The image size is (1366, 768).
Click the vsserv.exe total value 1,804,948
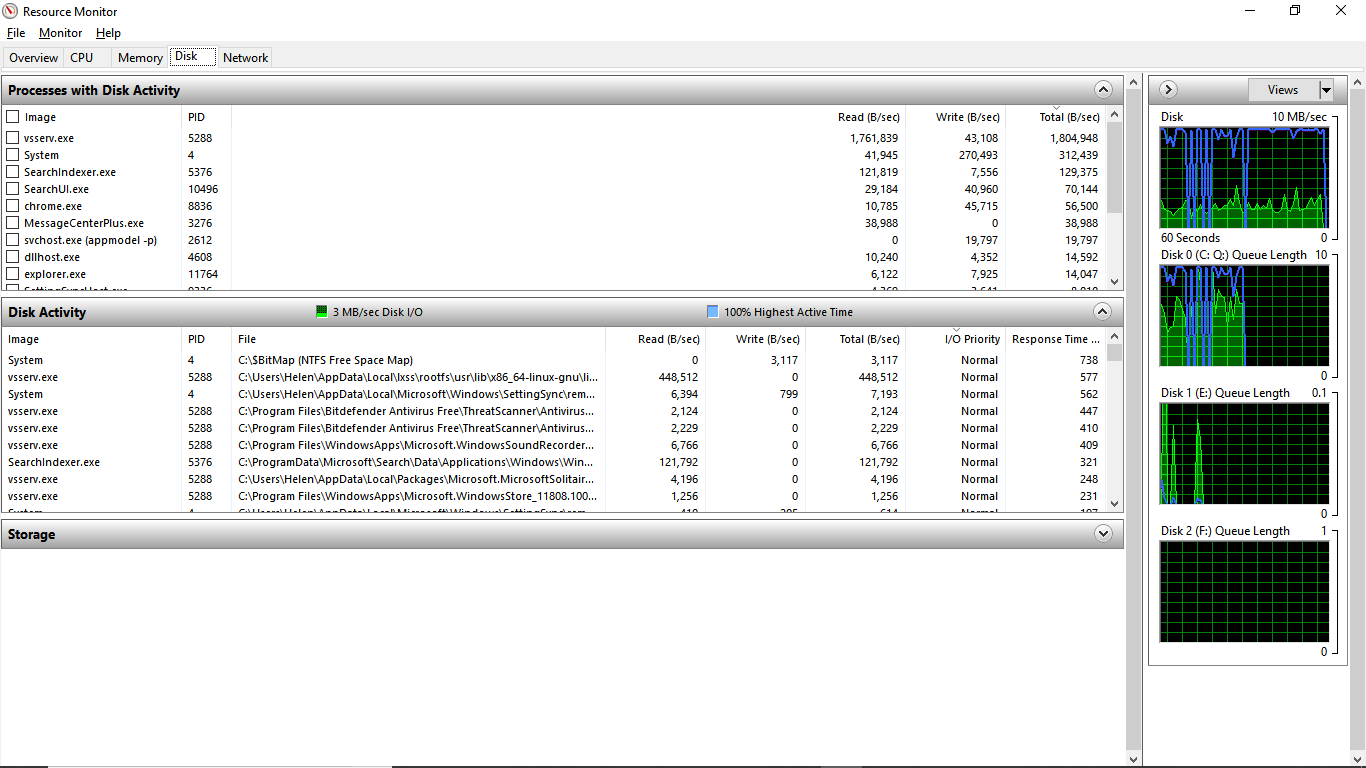coord(1073,138)
